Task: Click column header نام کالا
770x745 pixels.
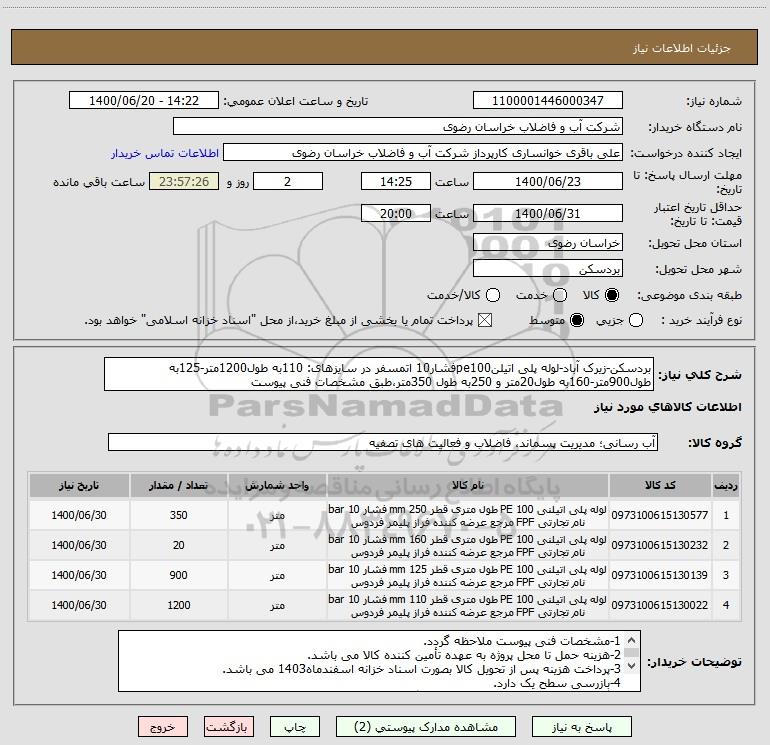Action: (x=468, y=485)
